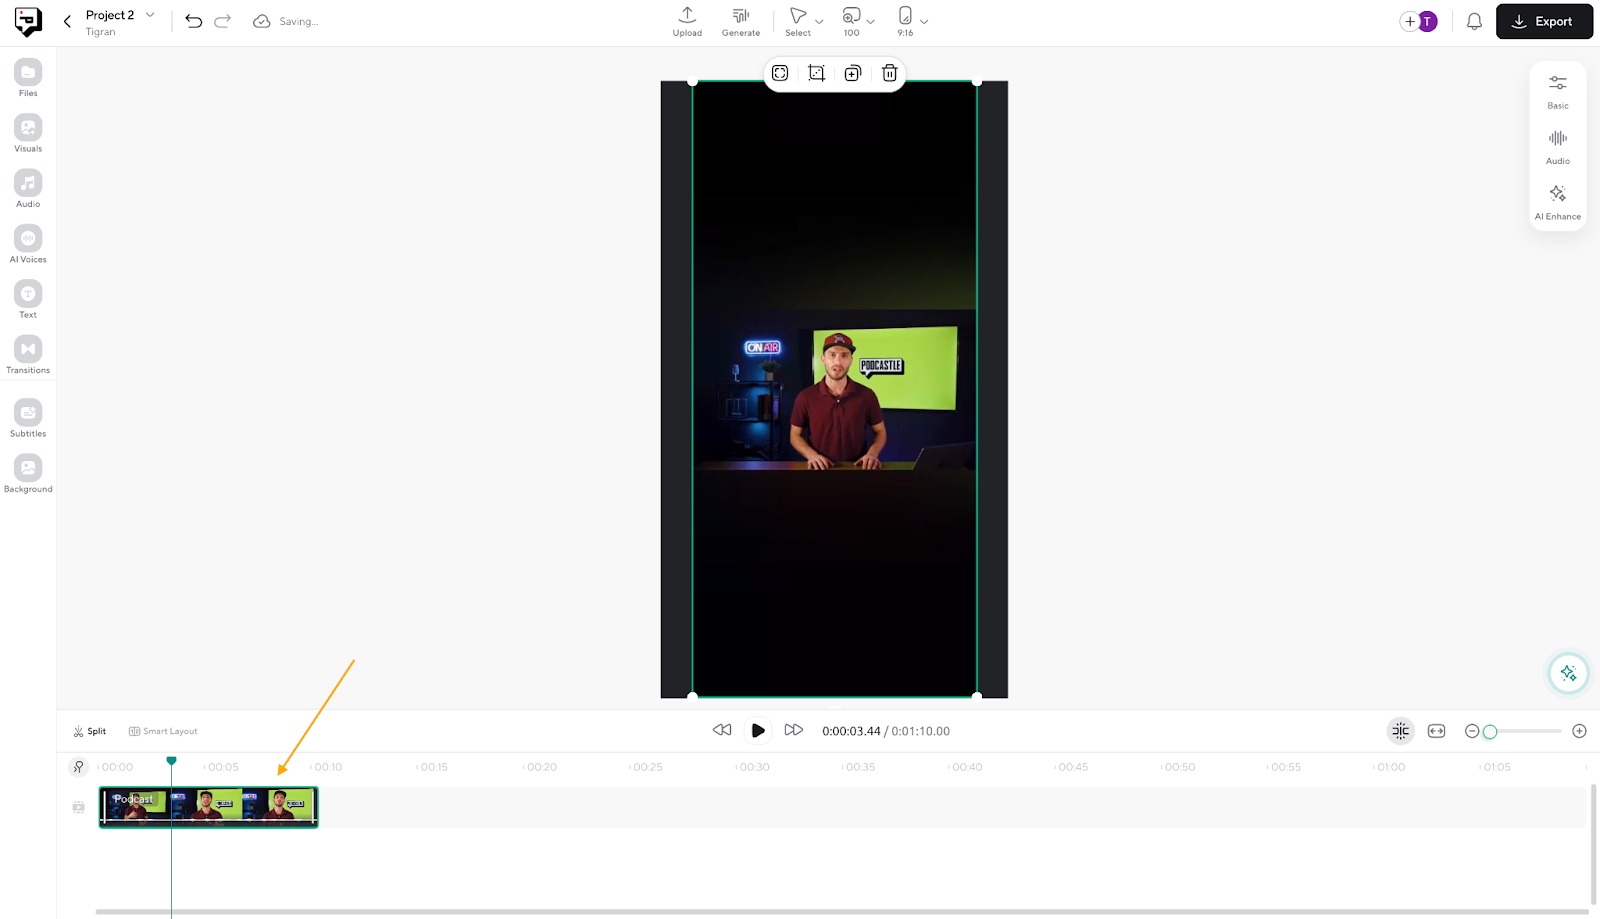
Task: Skip backward in the video
Action: pos(722,730)
